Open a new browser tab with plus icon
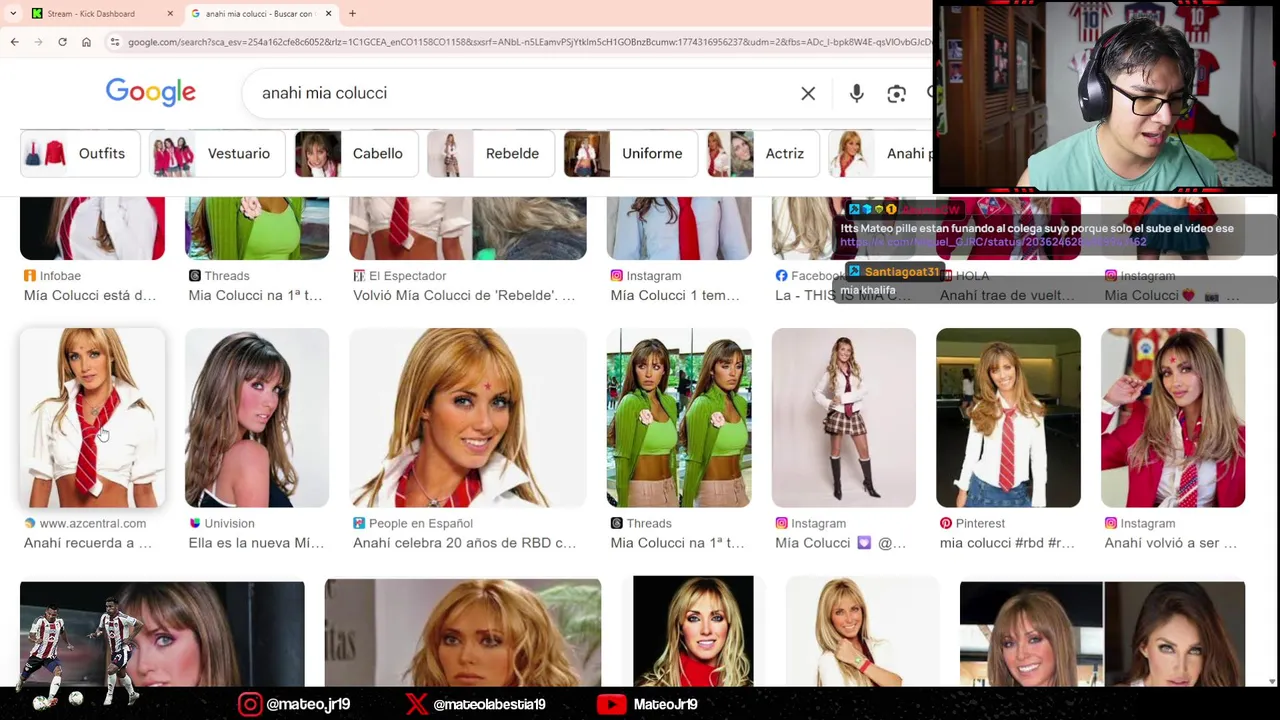The width and height of the screenshot is (1280, 720). [x=352, y=13]
